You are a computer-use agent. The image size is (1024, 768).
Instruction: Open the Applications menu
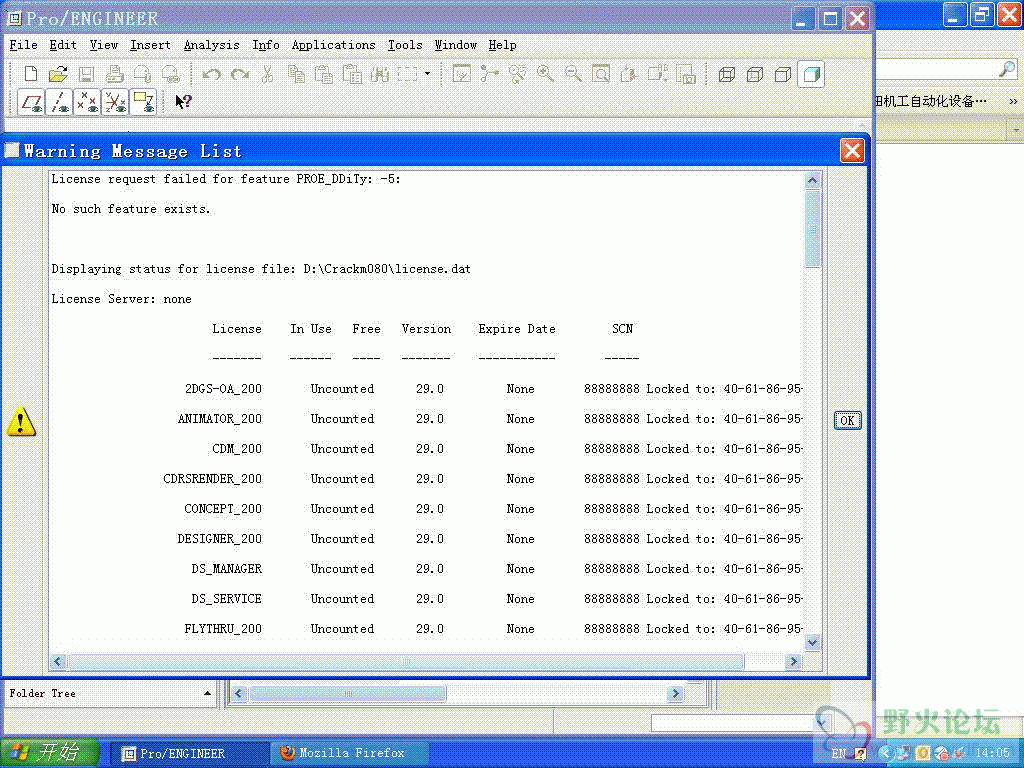click(333, 45)
